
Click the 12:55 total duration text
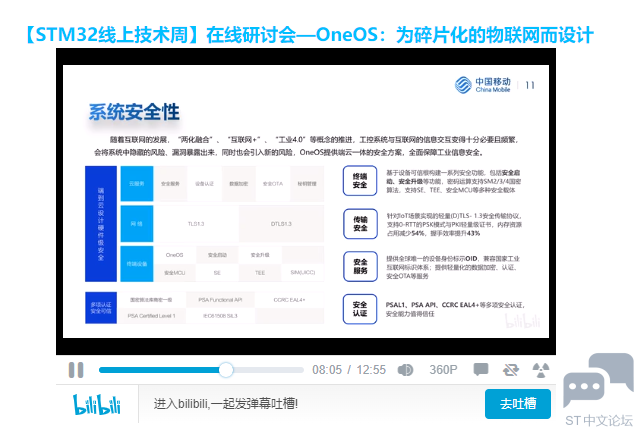point(371,370)
